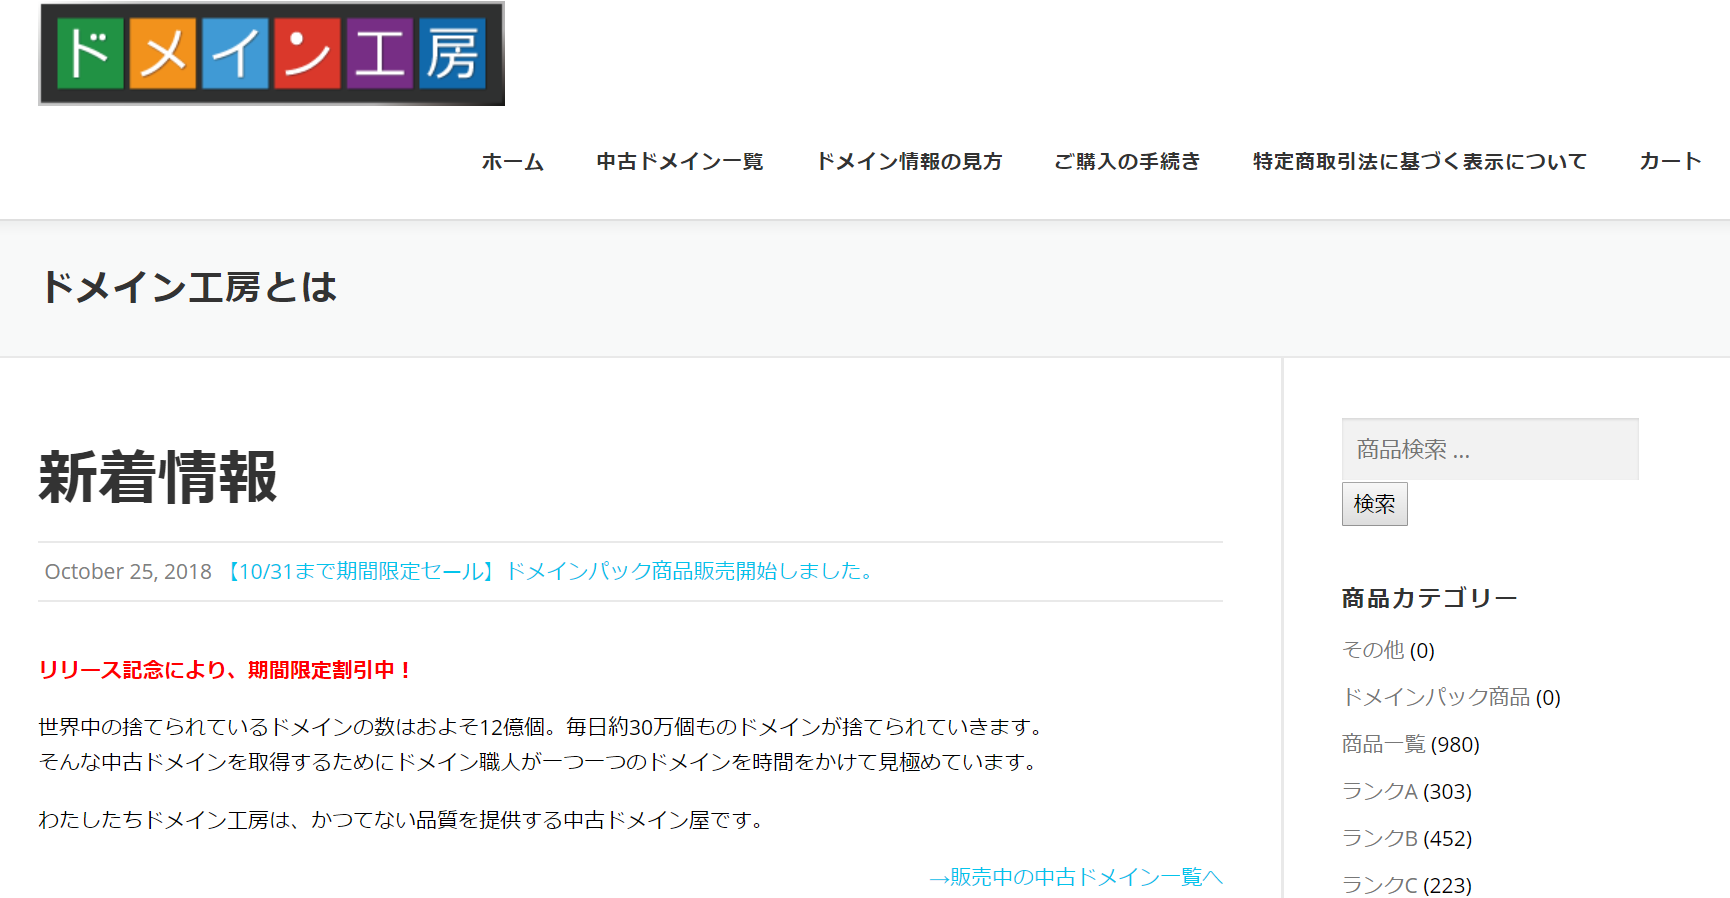Select the その他 category
The width and height of the screenshot is (1730, 898).
click(x=1372, y=651)
